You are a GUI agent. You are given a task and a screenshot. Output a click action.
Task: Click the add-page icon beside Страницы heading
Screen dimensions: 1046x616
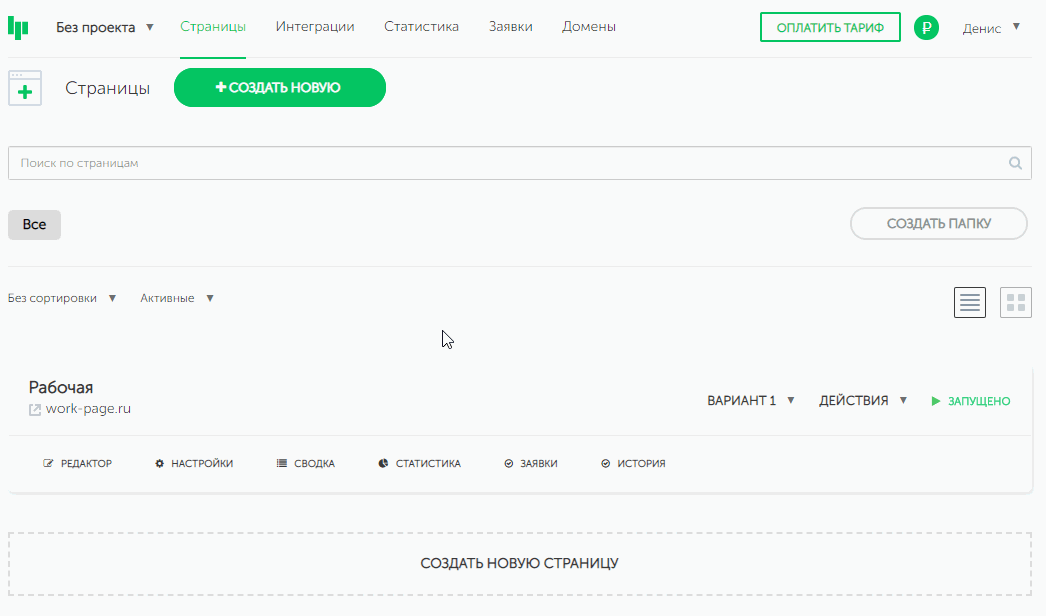(25, 88)
